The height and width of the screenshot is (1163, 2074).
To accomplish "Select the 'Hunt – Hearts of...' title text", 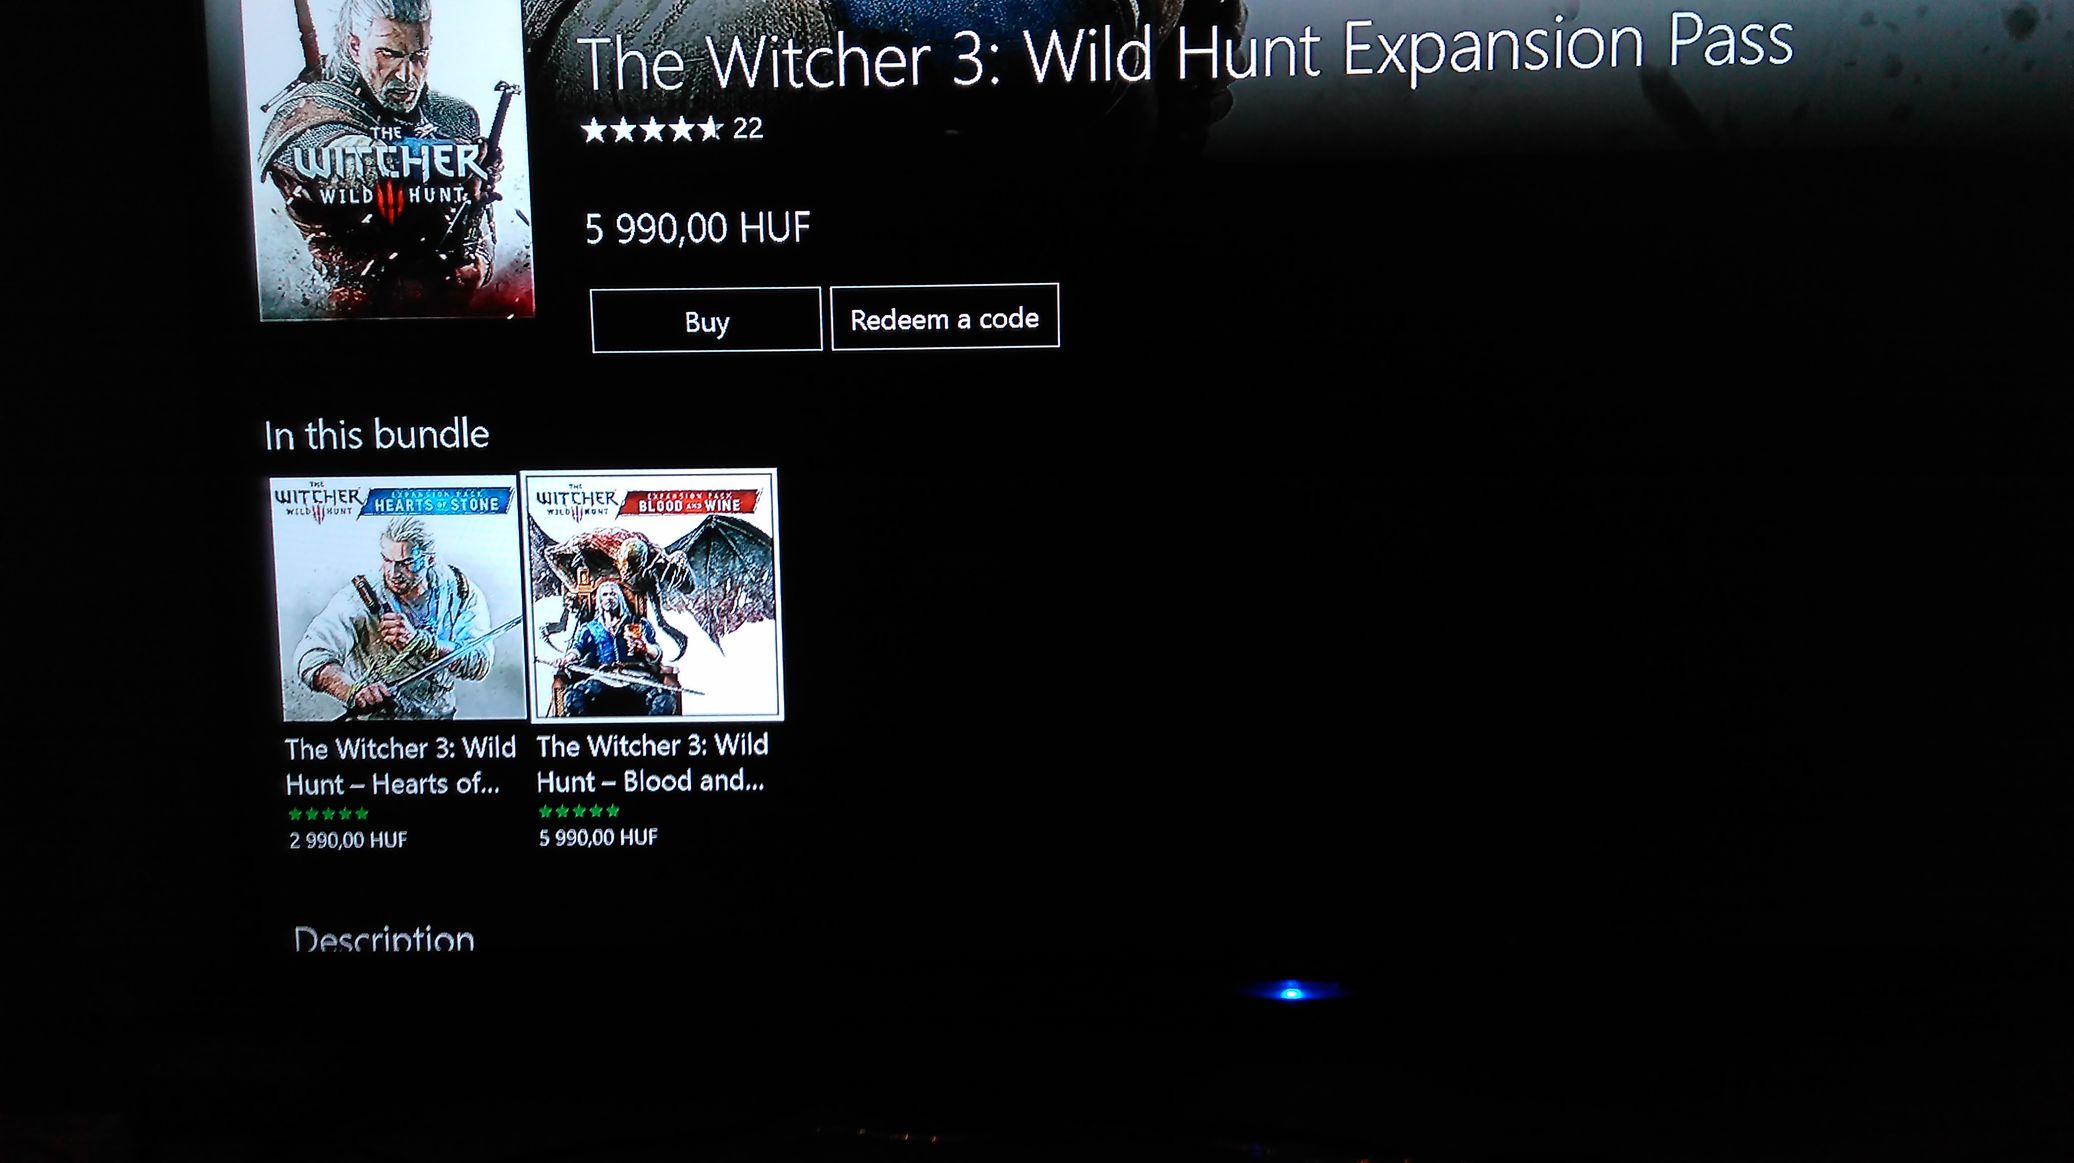I will [392, 784].
